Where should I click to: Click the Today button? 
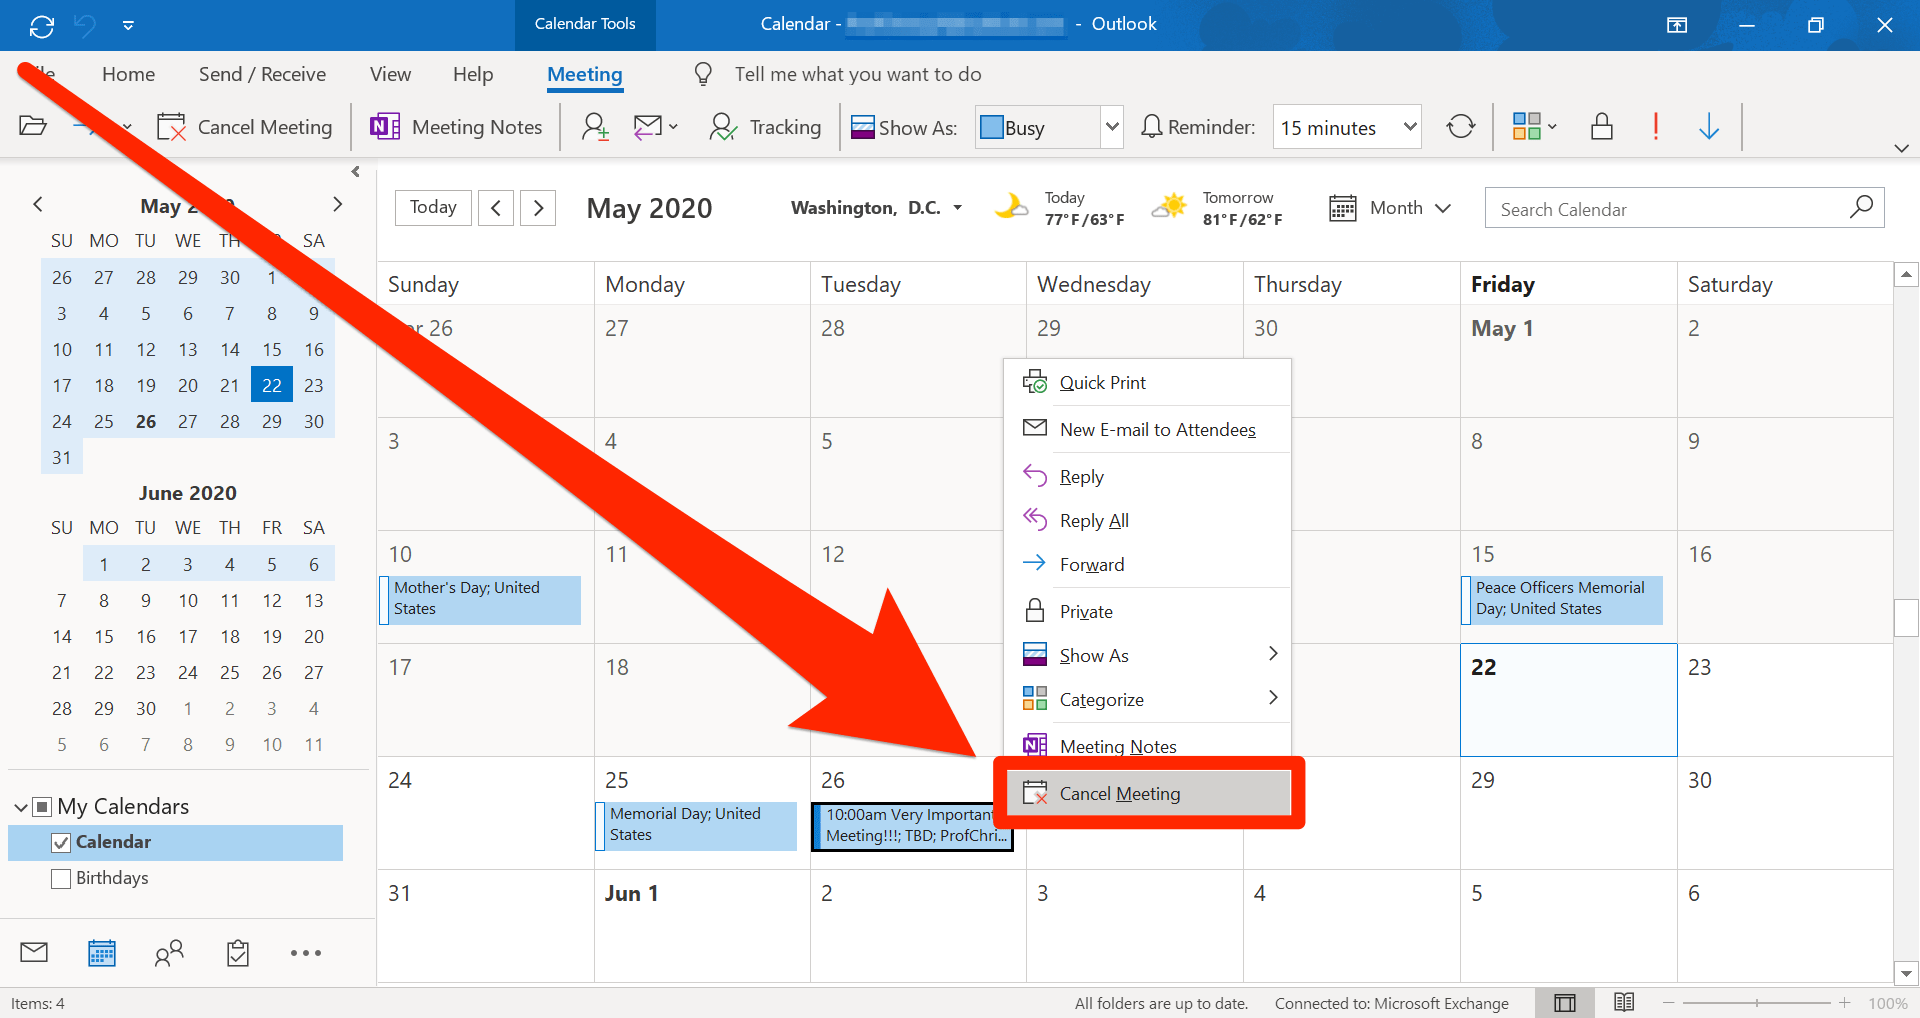433,208
